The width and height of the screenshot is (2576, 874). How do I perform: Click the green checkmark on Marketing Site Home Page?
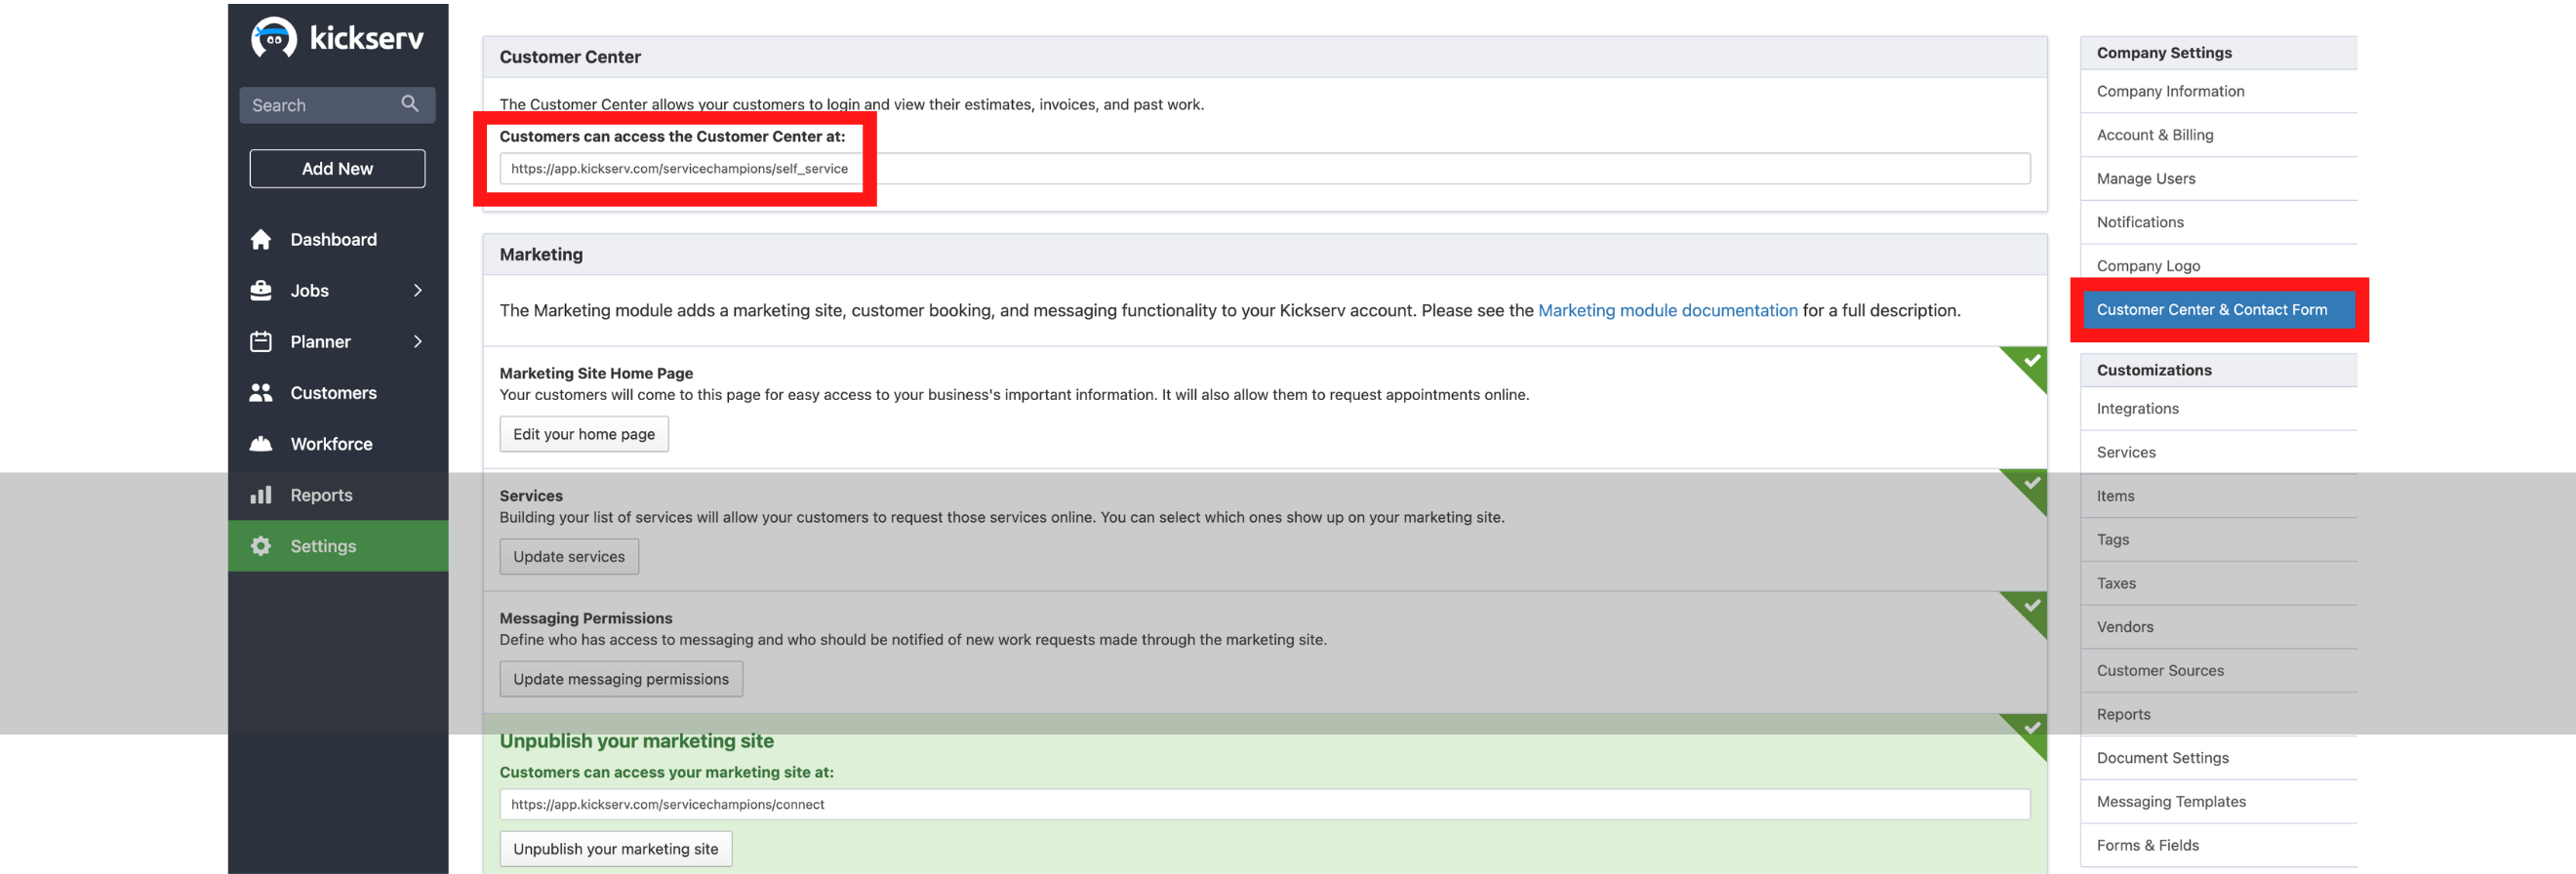pyautogui.click(x=2031, y=360)
